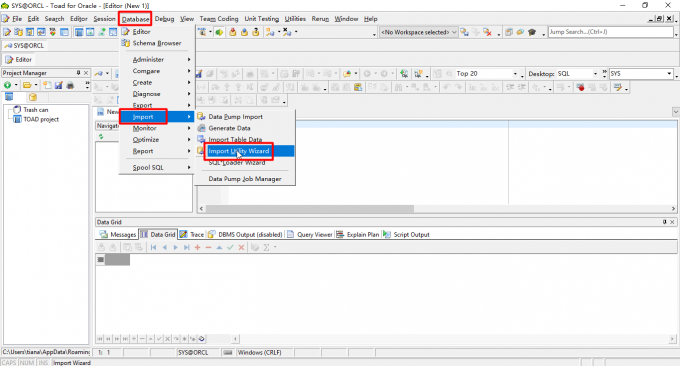Switch to the Script Output tab

pyautogui.click(x=406, y=235)
